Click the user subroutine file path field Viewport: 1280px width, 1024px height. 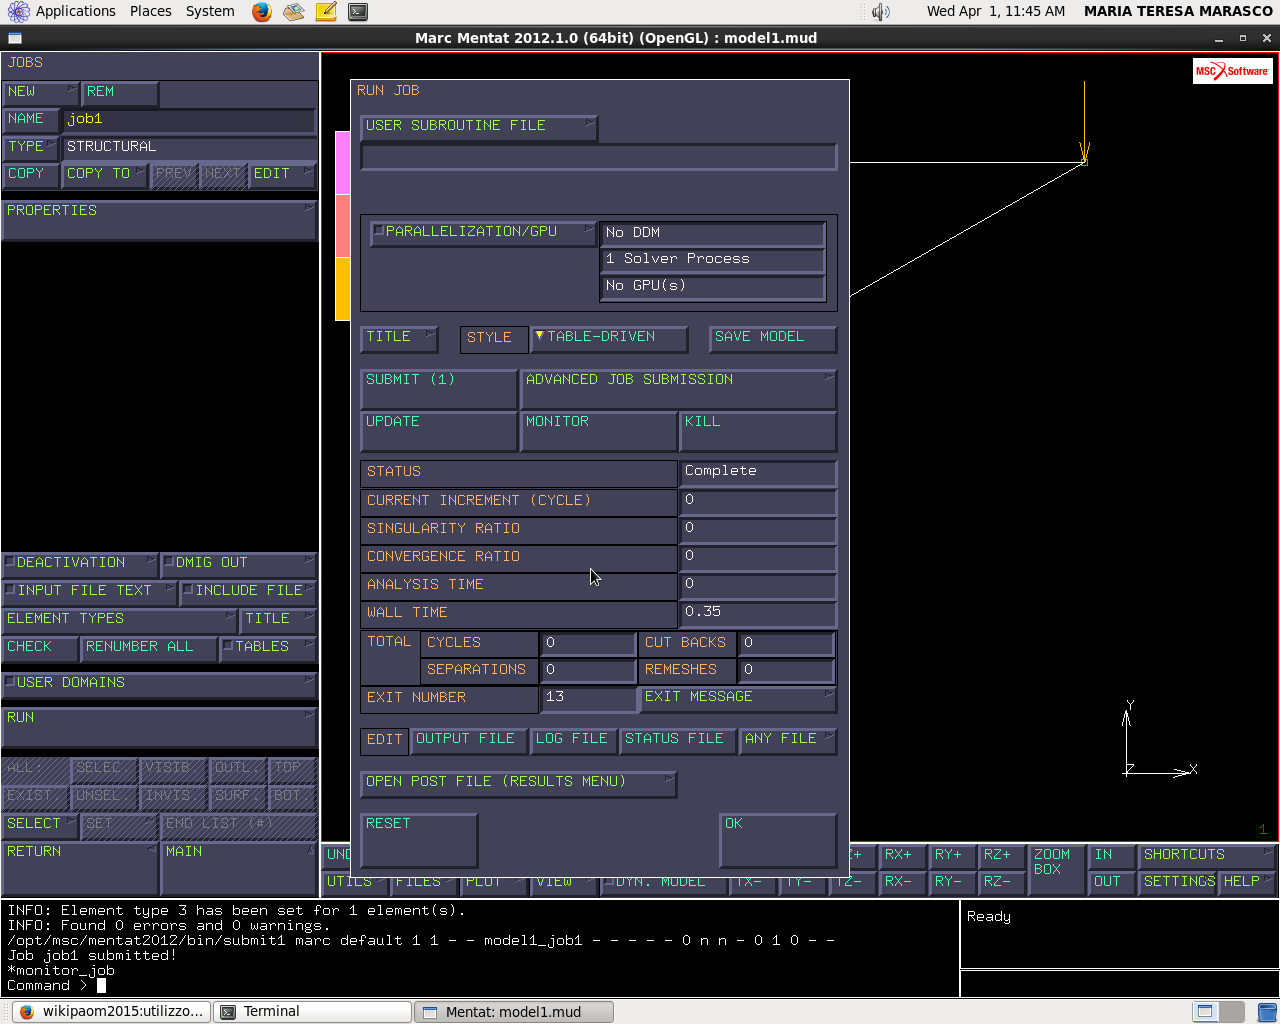(599, 157)
